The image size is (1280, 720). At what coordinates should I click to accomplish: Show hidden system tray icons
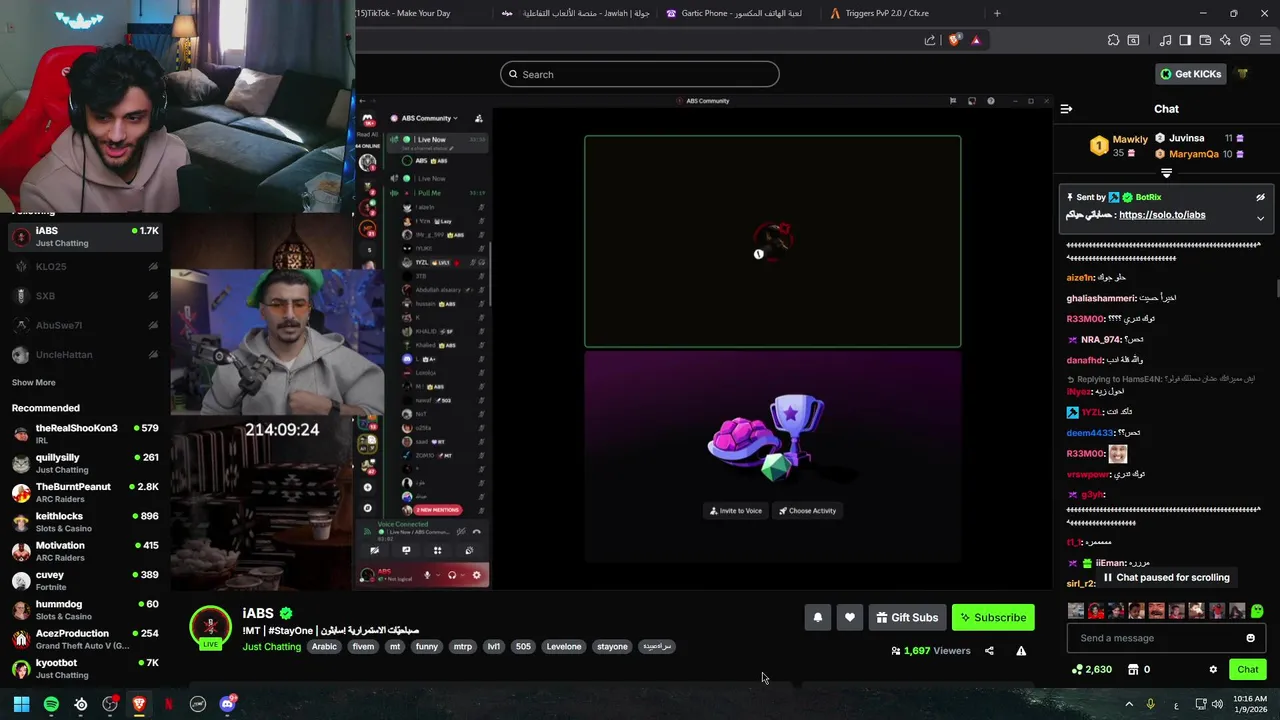point(1129,704)
